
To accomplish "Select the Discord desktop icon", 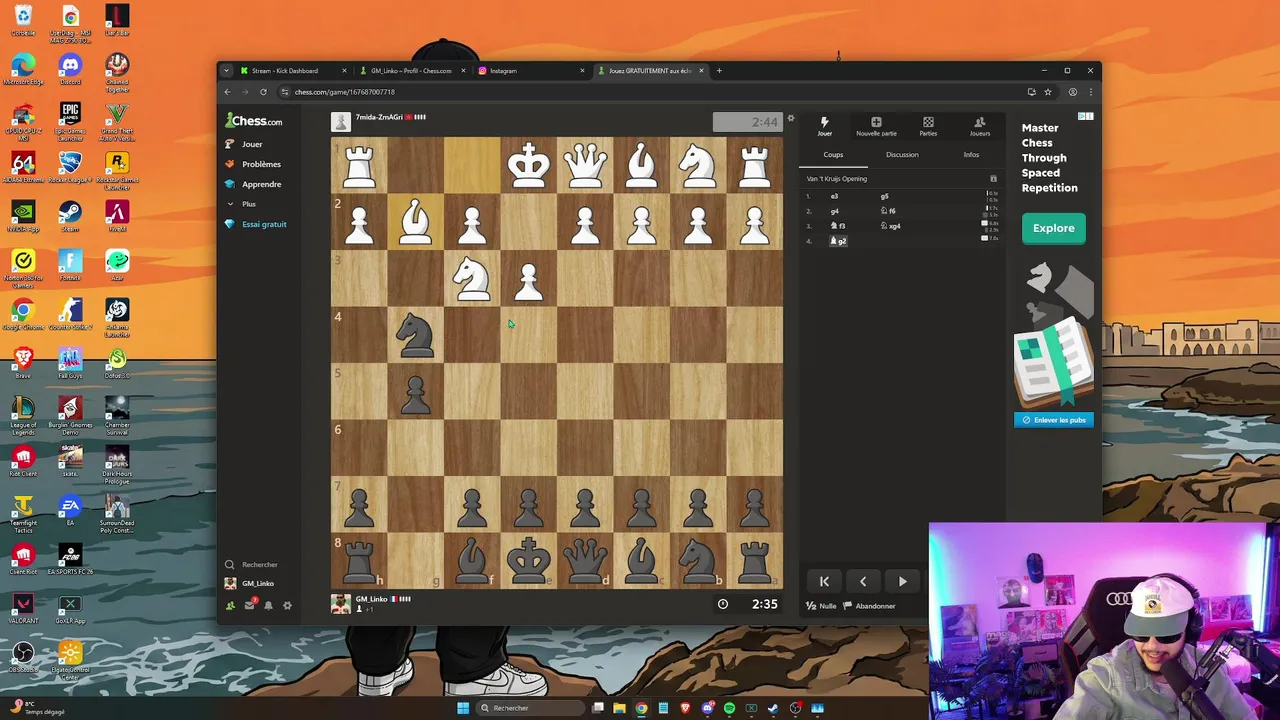I will coord(70,70).
